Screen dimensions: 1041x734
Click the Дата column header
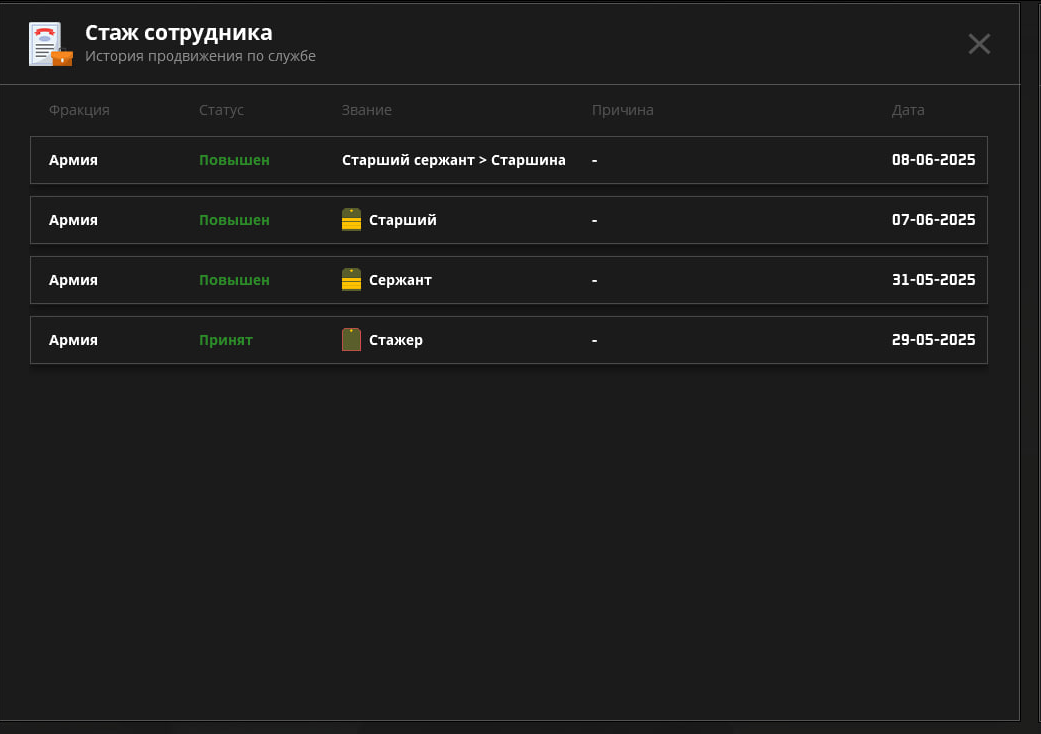coord(908,110)
